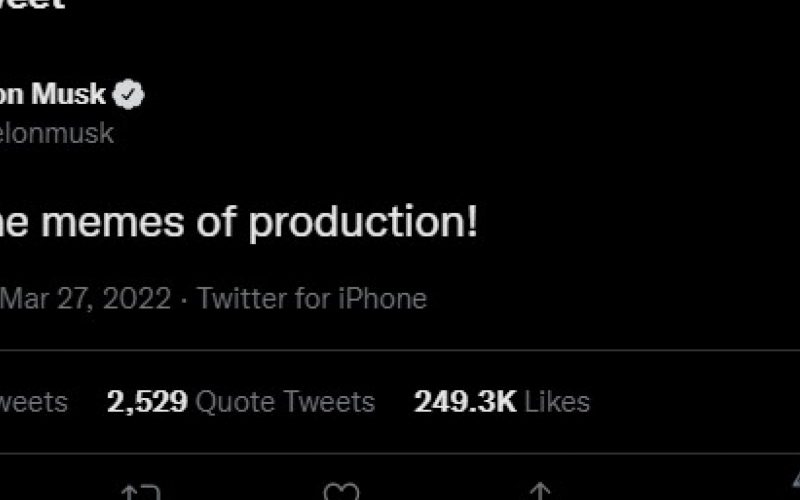Show who liked via the Likes label

click(557, 402)
